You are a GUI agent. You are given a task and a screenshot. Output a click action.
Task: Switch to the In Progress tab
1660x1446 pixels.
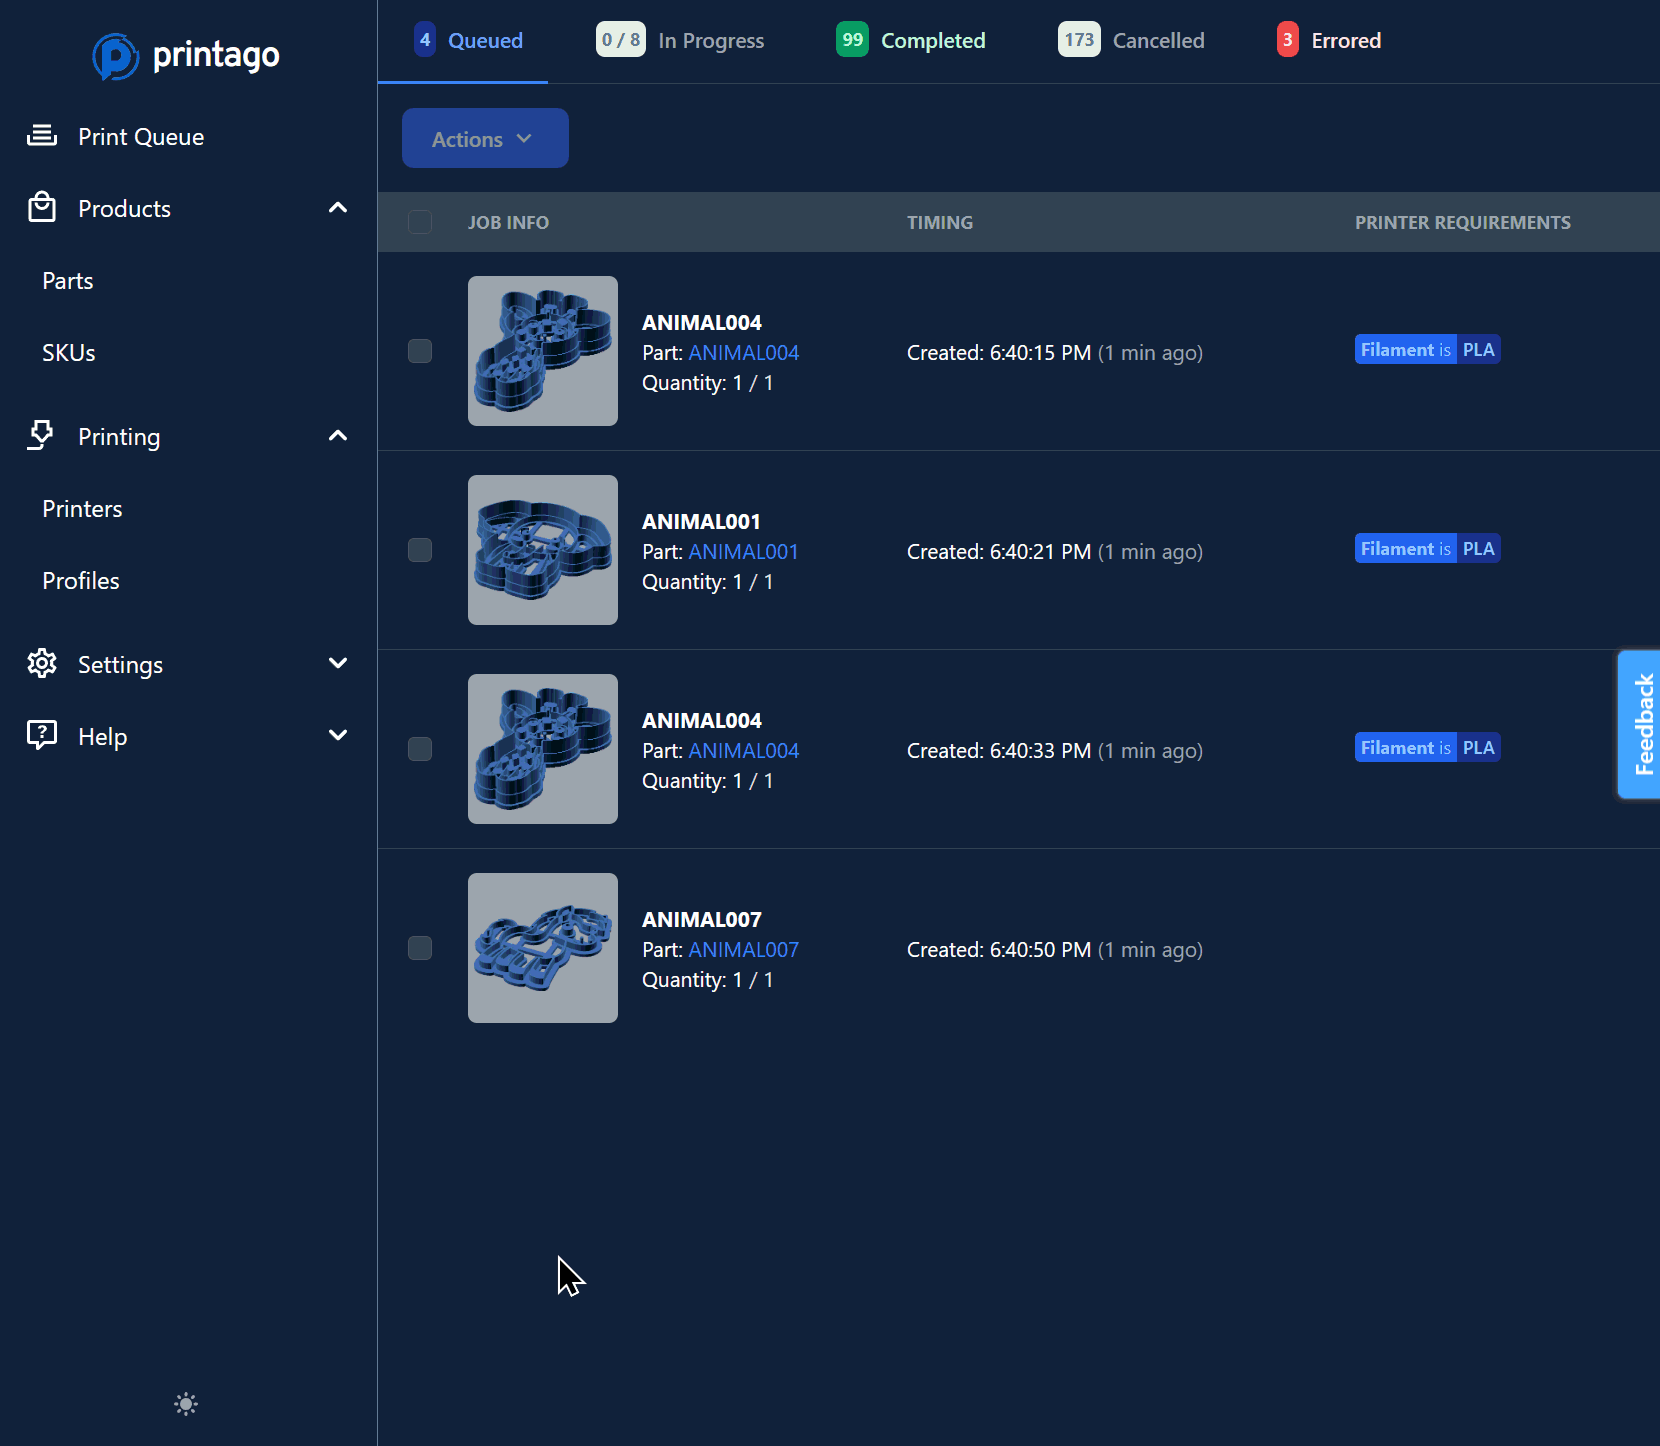click(680, 41)
